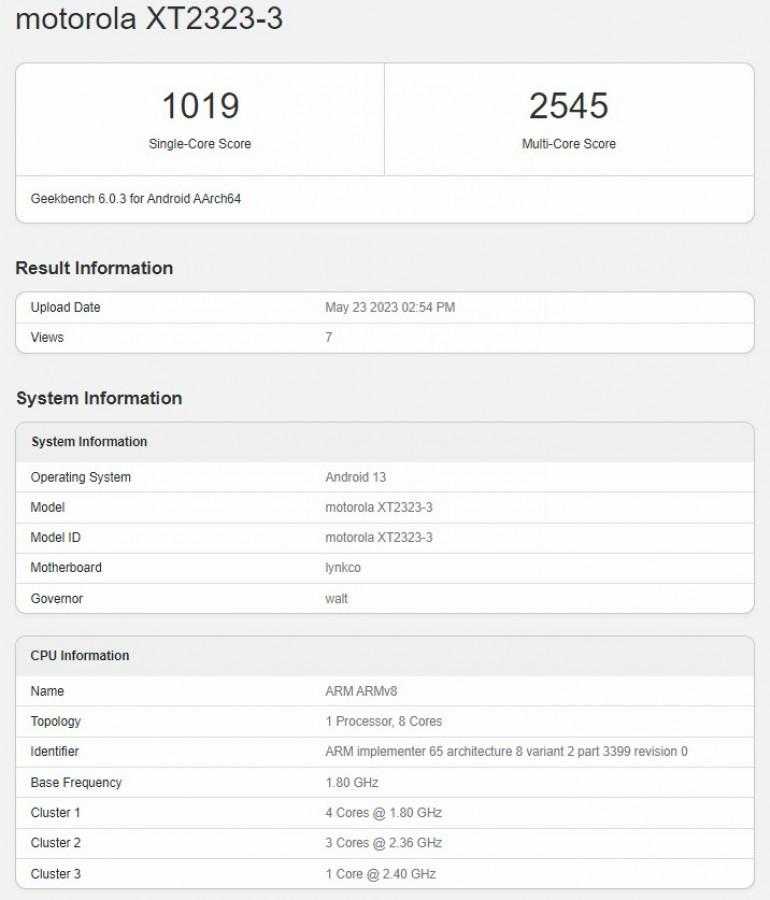Image resolution: width=770 pixels, height=900 pixels.
Task: Click the Base Frequency value 1.80 GHz
Action: pyautogui.click(x=352, y=782)
